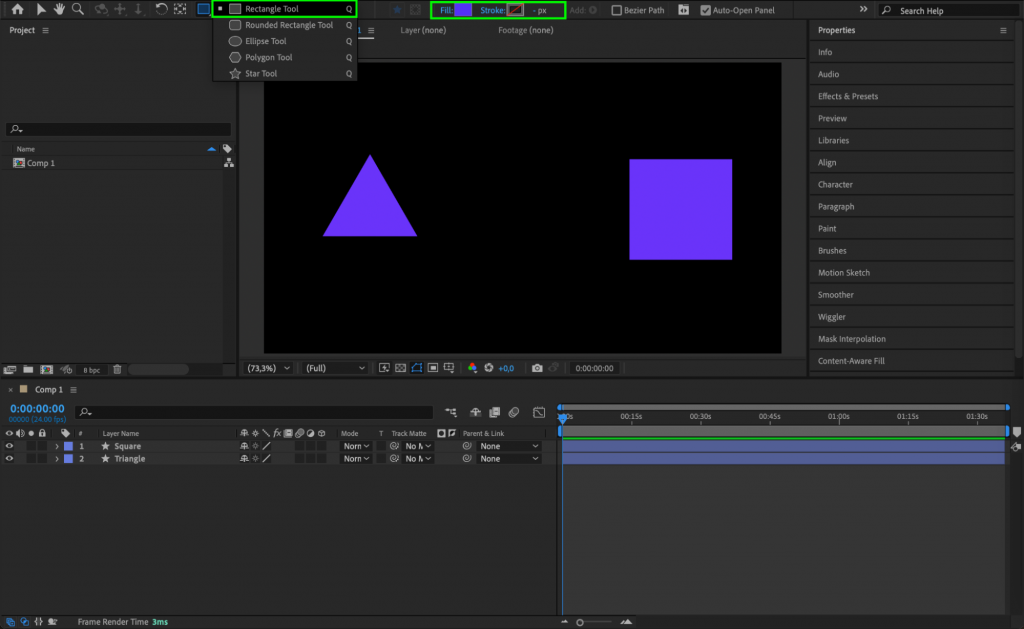
Task: Select the Hand tool
Action: tap(59, 9)
